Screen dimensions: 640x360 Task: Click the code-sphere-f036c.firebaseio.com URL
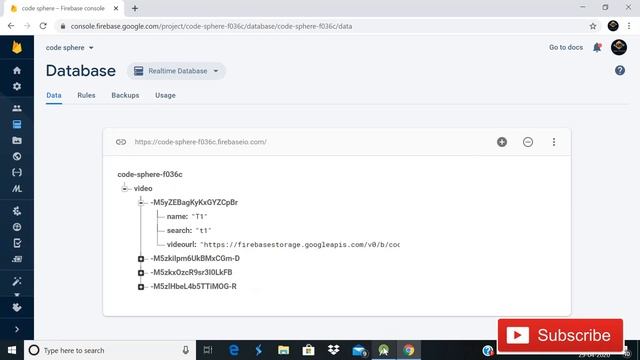point(200,142)
